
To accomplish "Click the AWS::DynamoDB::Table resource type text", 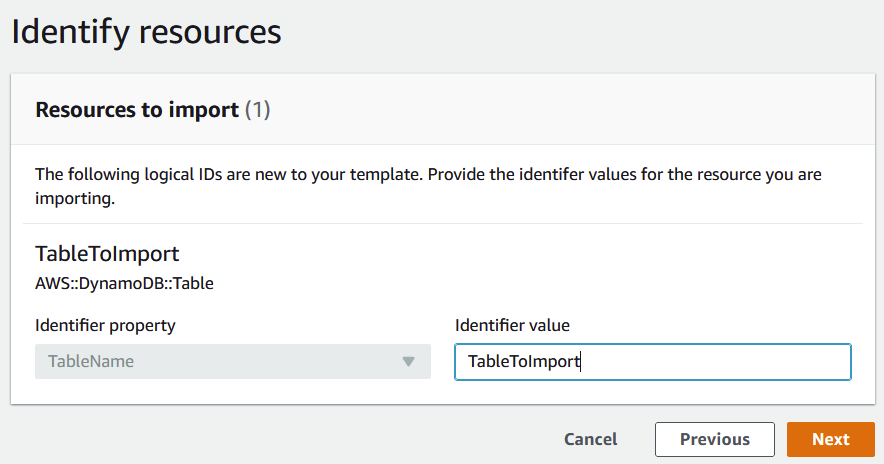I will pos(124,283).
